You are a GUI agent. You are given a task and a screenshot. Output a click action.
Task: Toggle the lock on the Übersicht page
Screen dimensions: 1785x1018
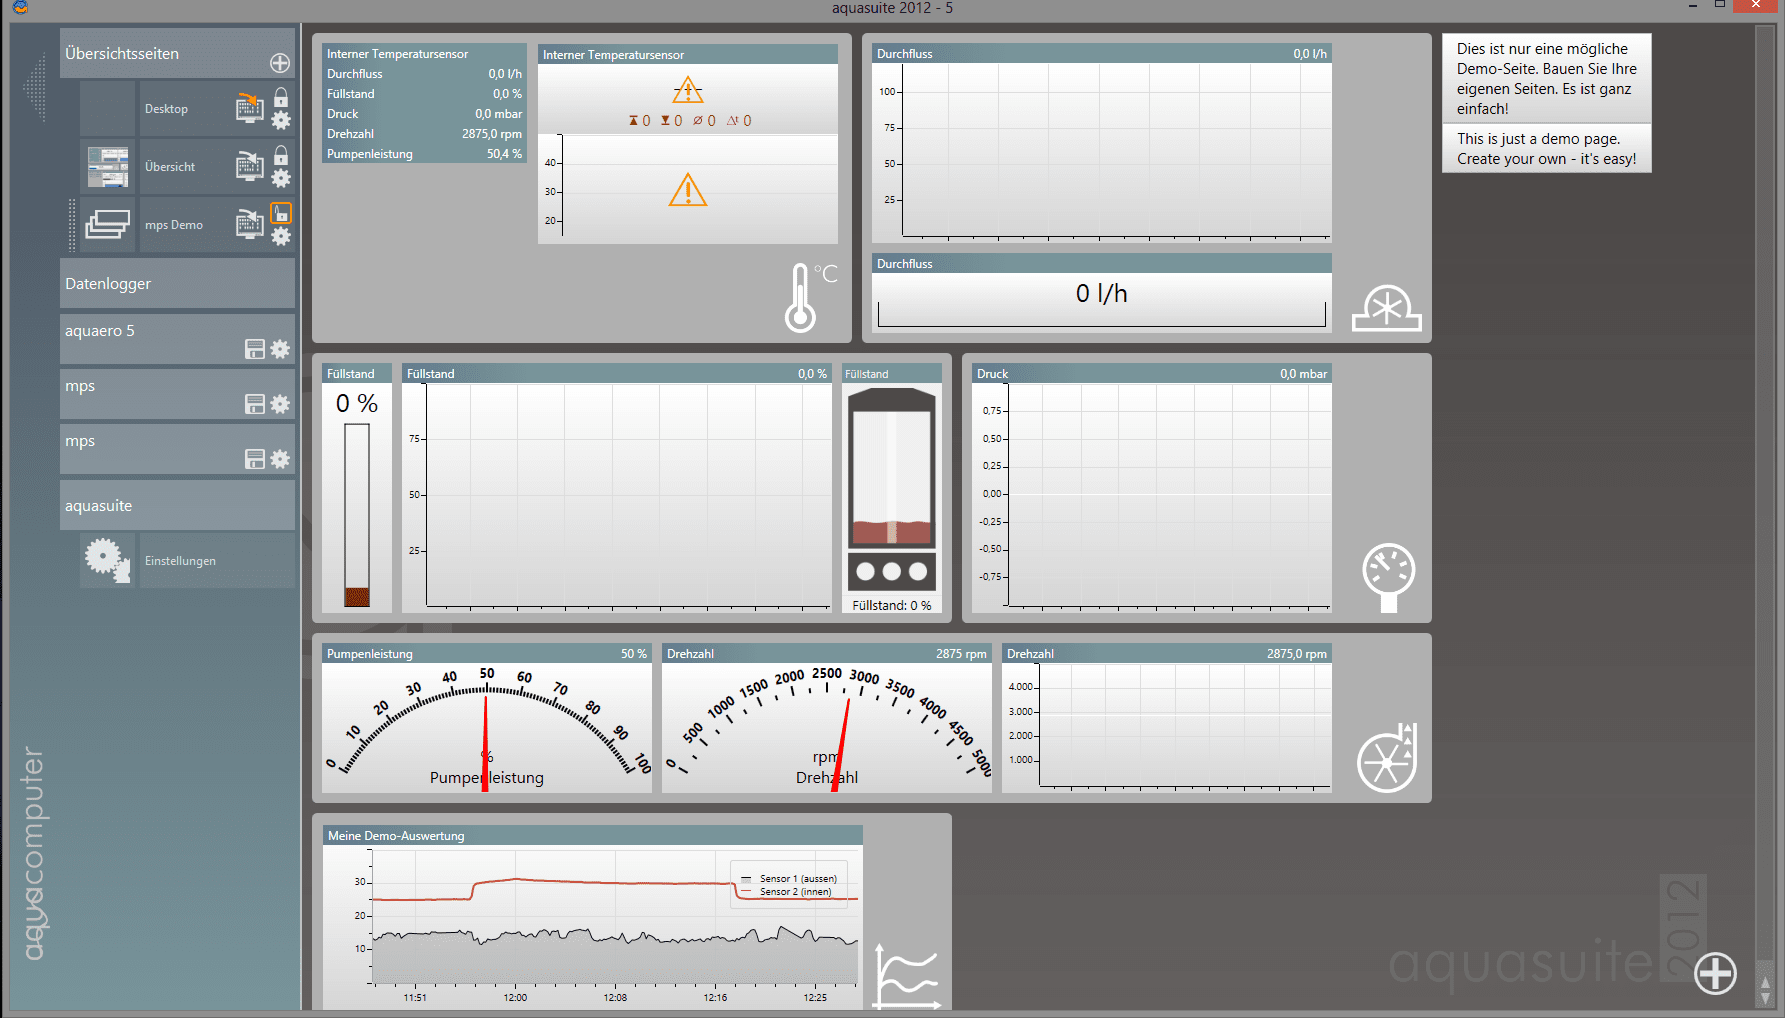281,155
